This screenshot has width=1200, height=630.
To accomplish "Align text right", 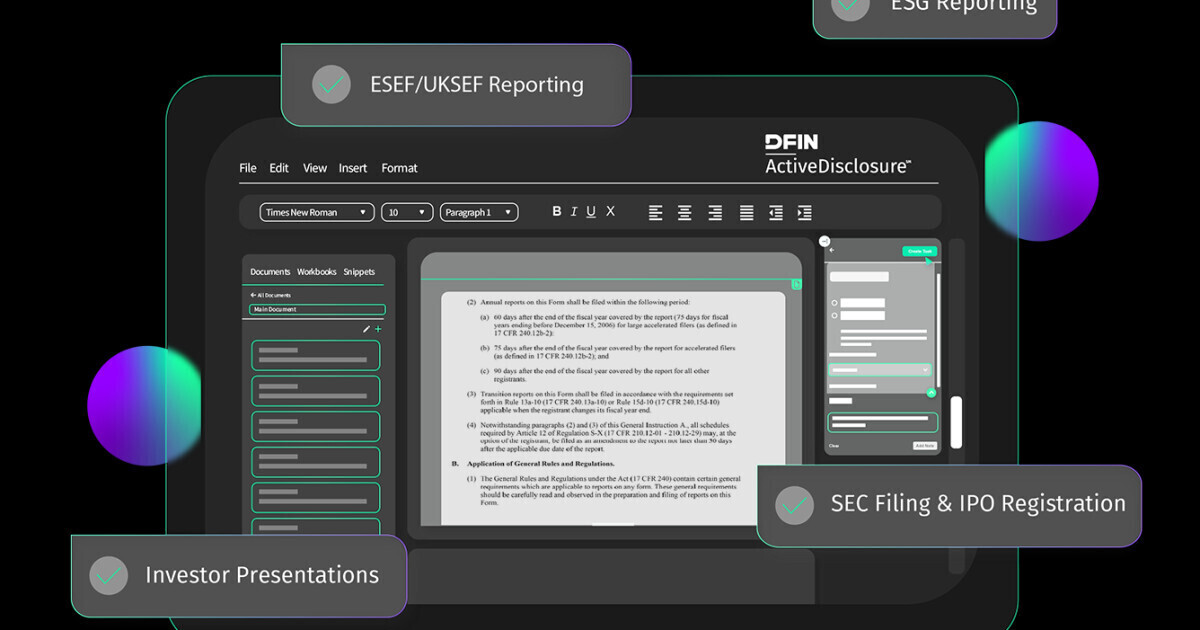I will tap(715, 212).
